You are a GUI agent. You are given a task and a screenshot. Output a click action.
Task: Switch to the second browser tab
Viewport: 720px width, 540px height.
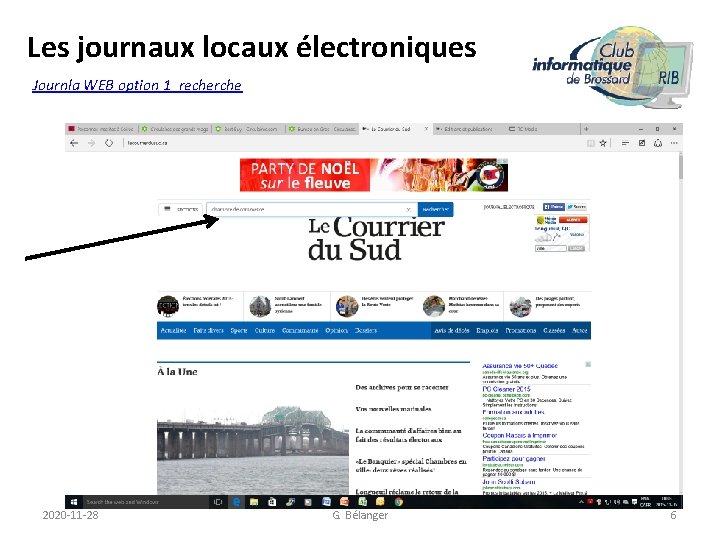tap(175, 129)
